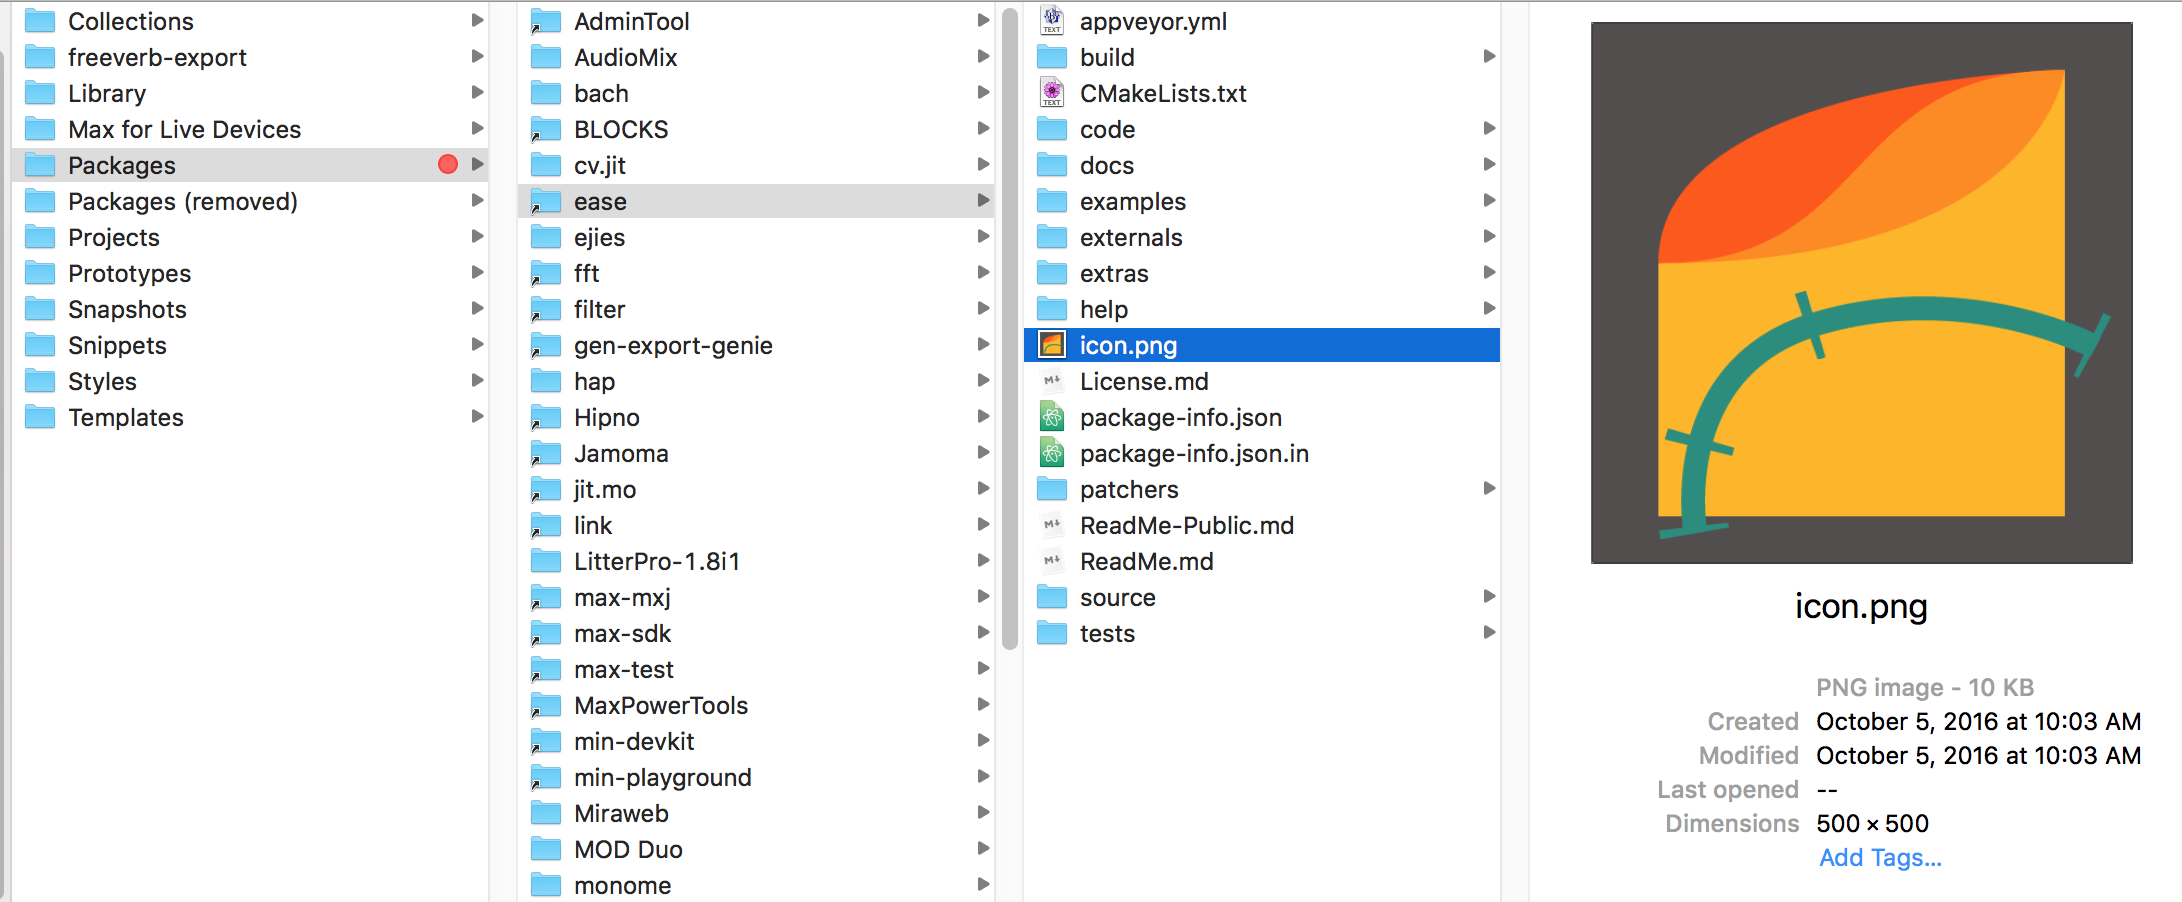The height and width of the screenshot is (902, 2182).
Task: Expand the Collections folder arrow
Action: (477, 20)
